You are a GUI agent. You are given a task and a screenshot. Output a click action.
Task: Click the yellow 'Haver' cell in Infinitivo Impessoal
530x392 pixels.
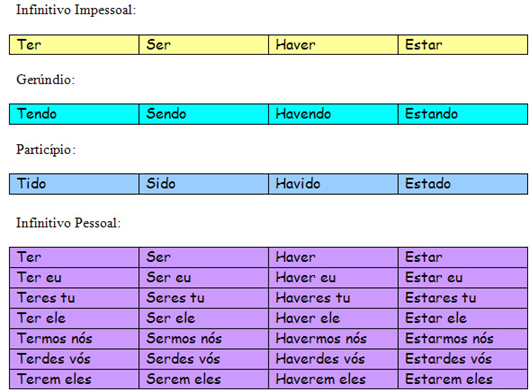[333, 45]
